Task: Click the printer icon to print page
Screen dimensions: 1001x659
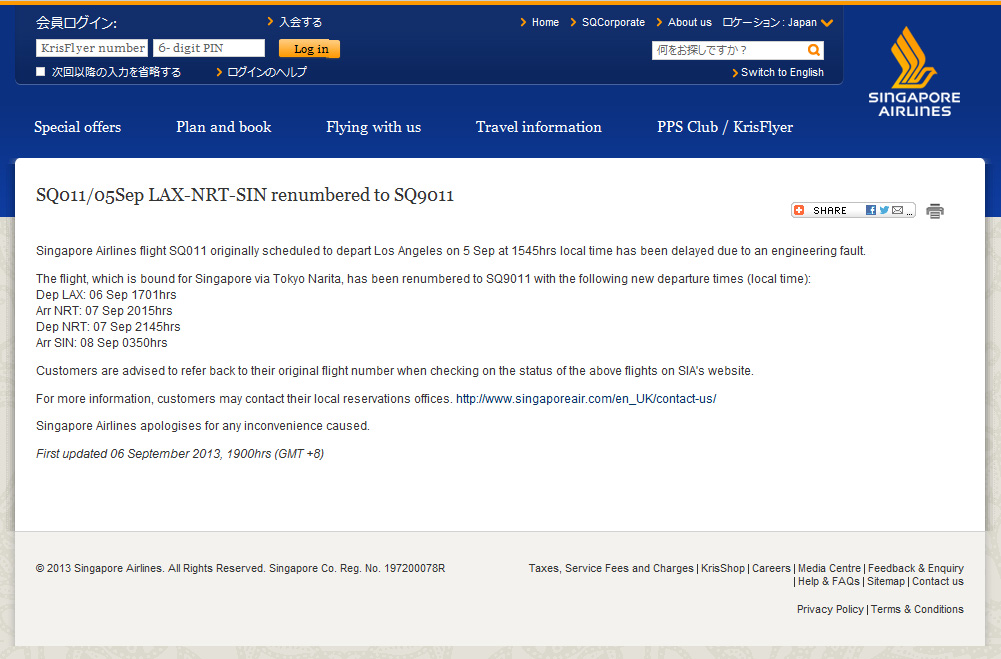Action: [x=935, y=211]
